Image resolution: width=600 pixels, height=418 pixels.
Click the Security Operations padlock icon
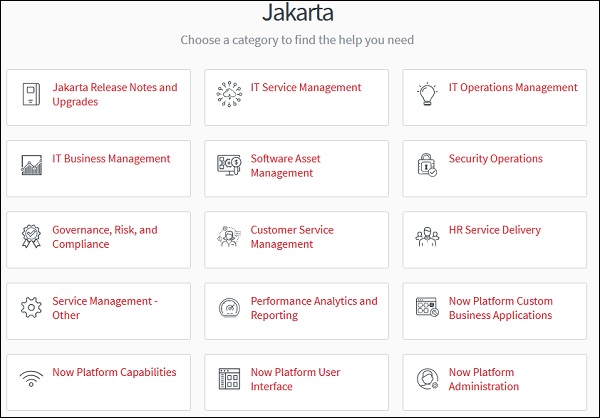427,166
